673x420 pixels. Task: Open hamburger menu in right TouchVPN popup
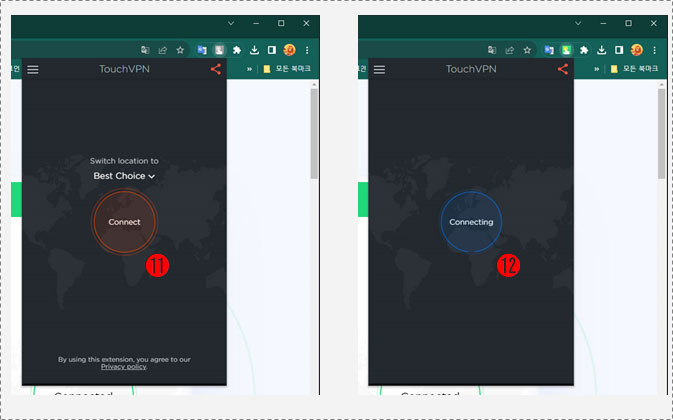point(379,69)
